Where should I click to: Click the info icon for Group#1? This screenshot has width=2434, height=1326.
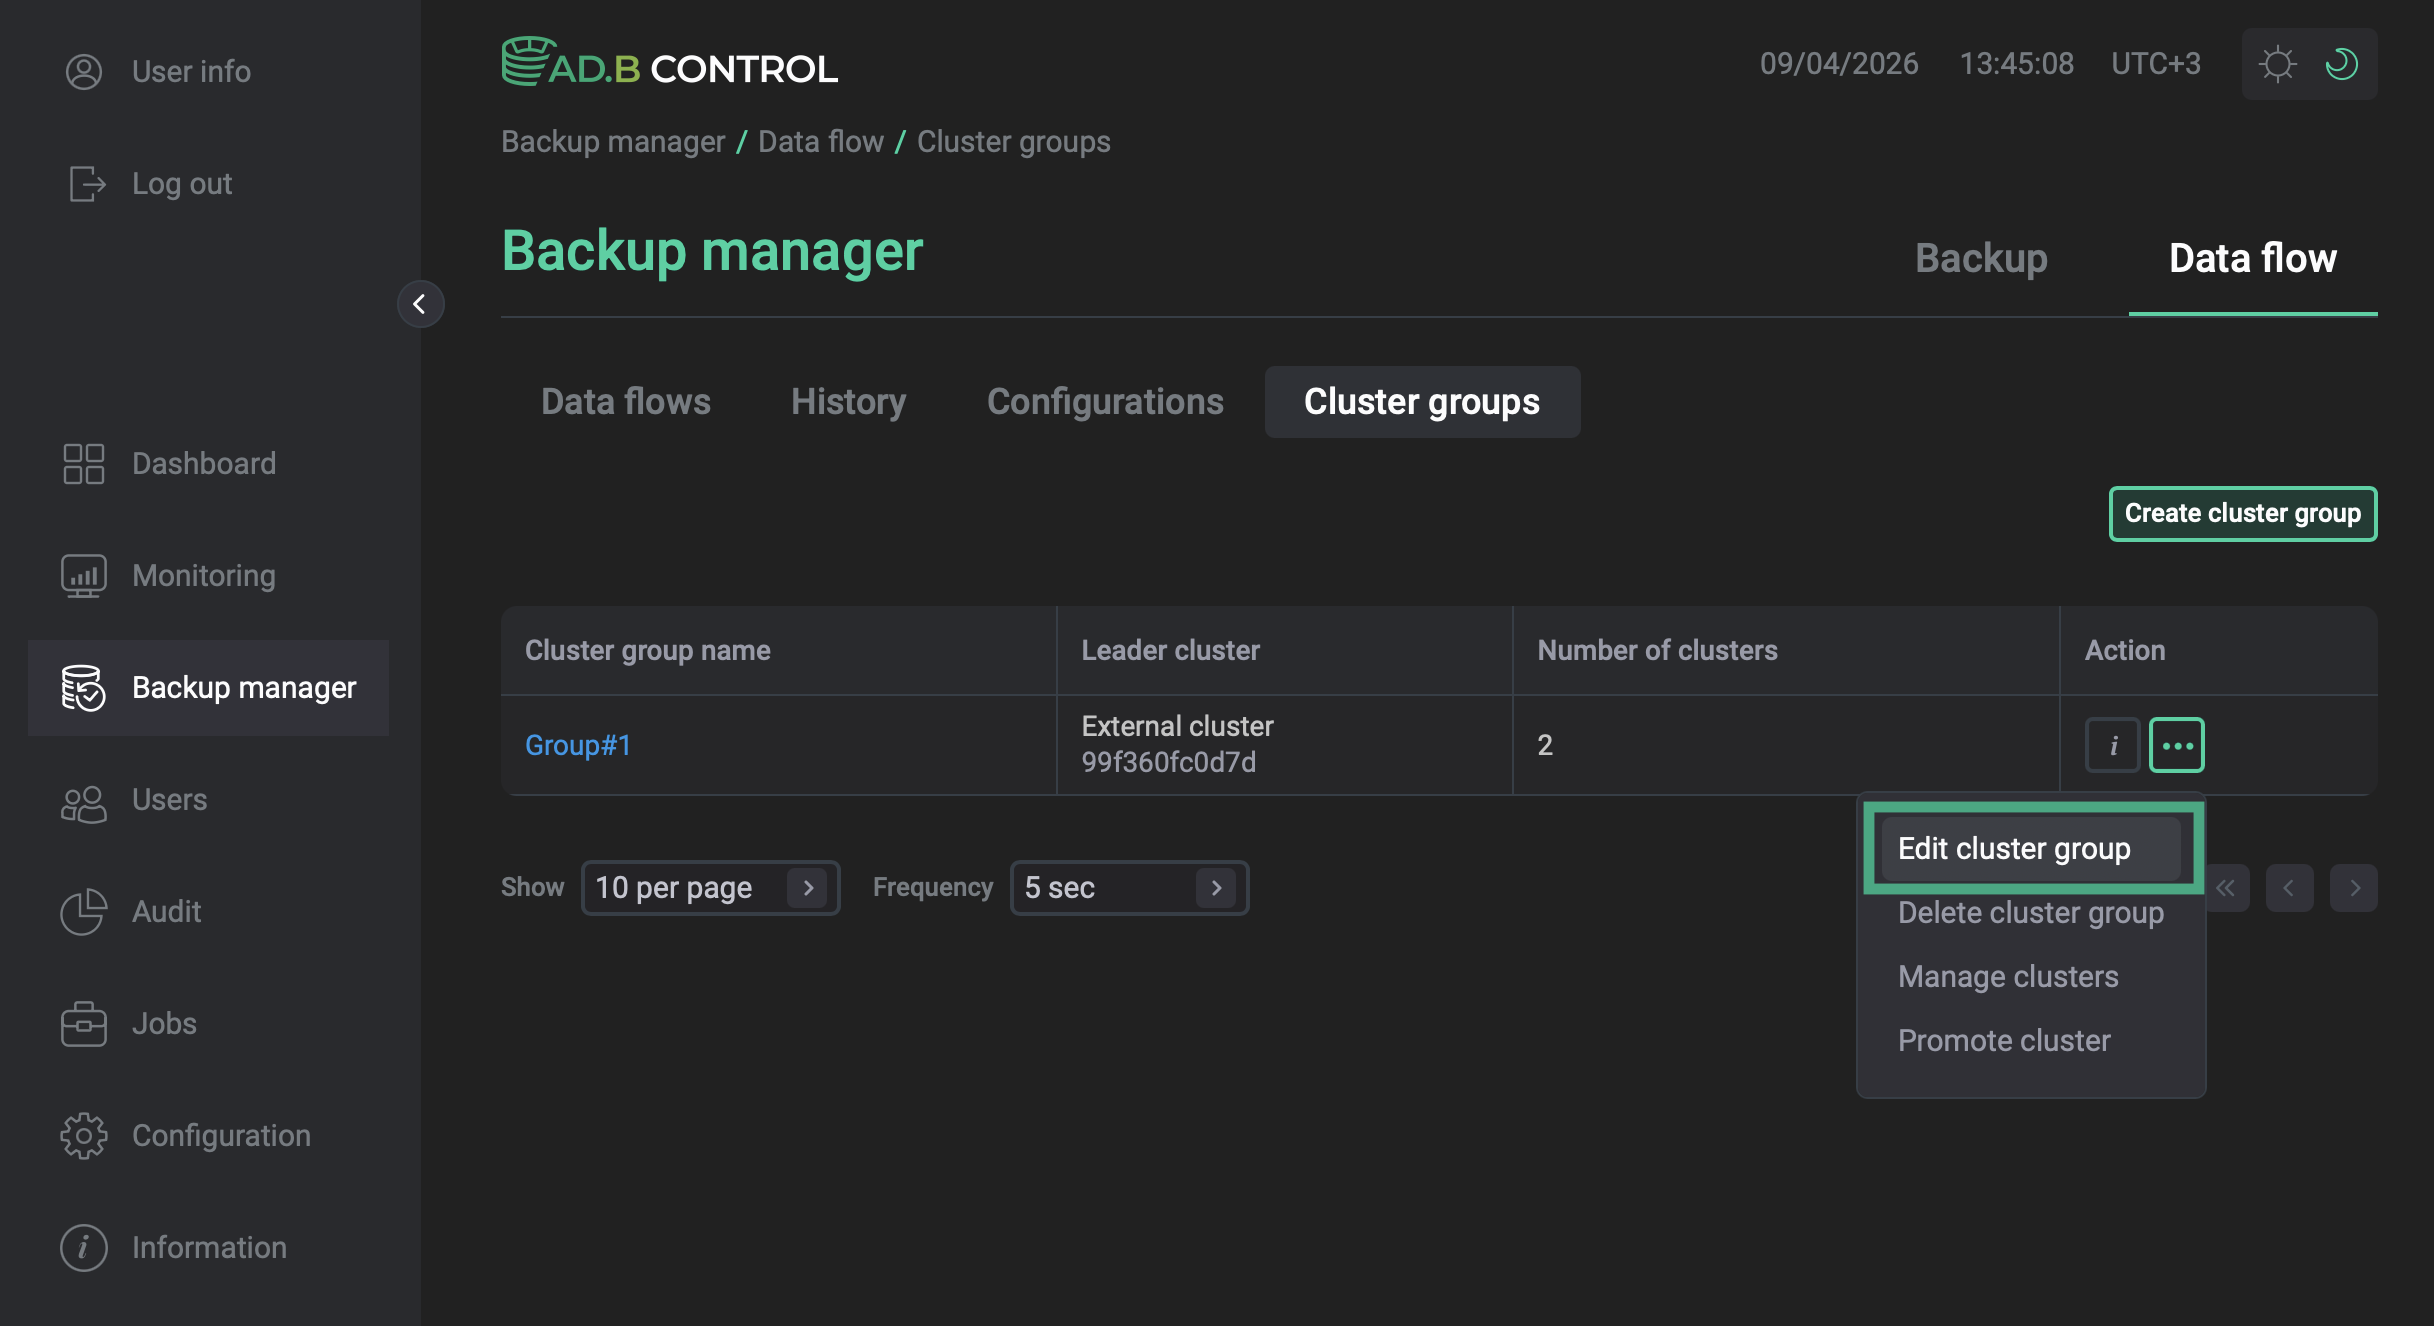pos(2112,745)
